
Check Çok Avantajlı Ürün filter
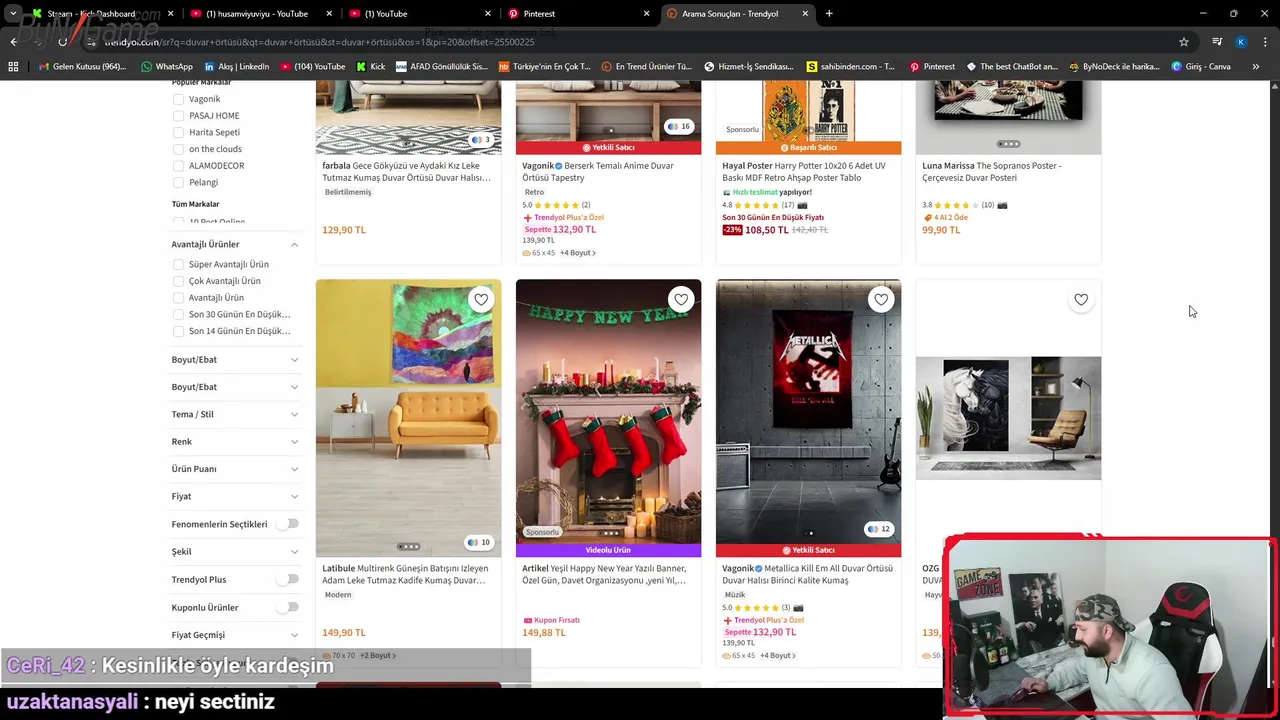coord(178,281)
